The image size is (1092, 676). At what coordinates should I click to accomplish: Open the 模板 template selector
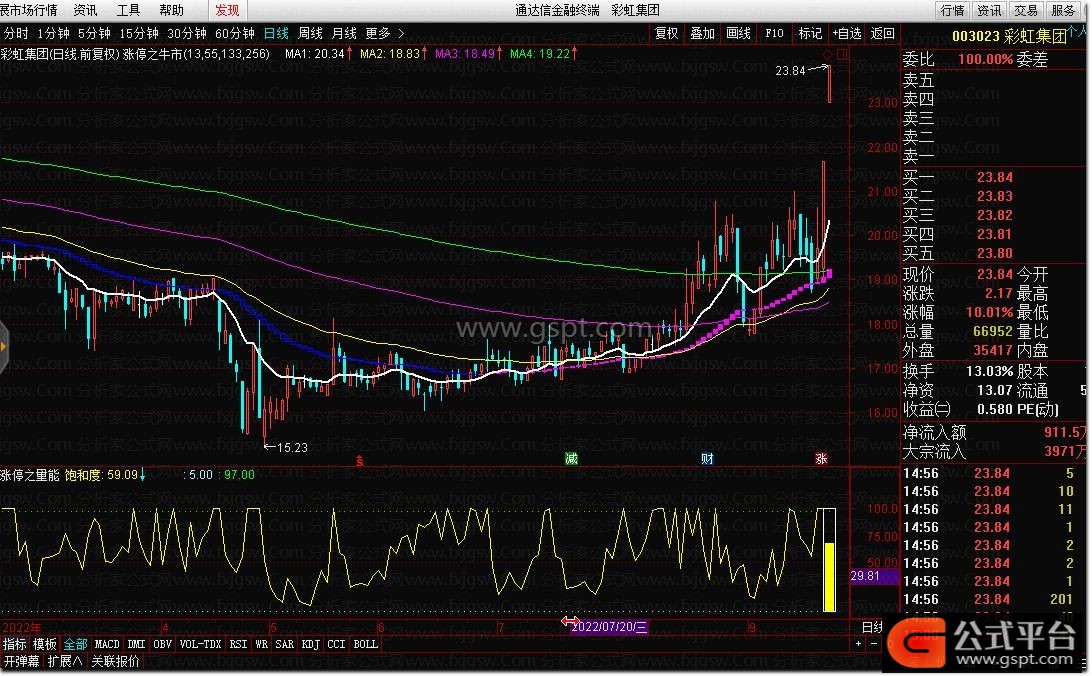[x=45, y=644]
